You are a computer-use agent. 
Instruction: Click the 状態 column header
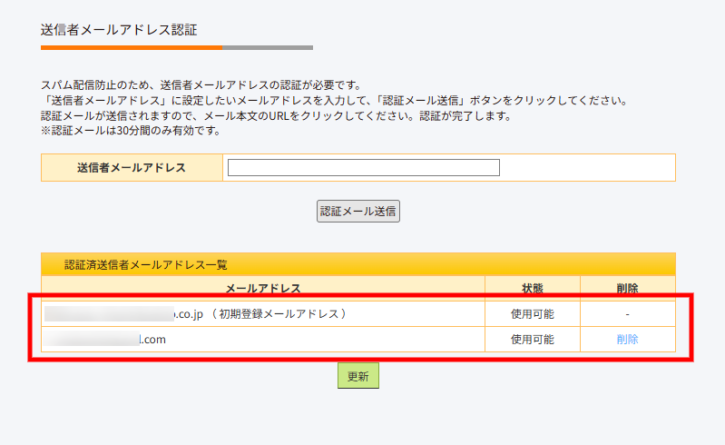coord(532,288)
